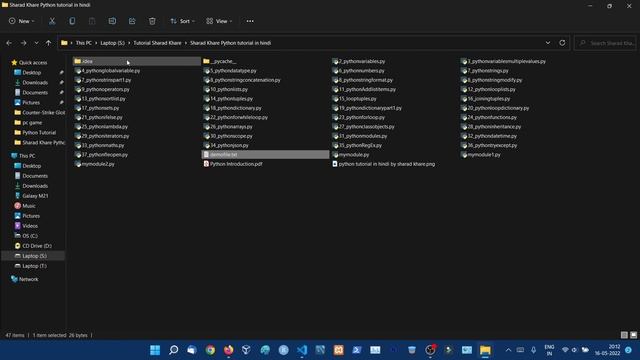Go back with the Back arrow
640x360 pixels.
pos(9,43)
